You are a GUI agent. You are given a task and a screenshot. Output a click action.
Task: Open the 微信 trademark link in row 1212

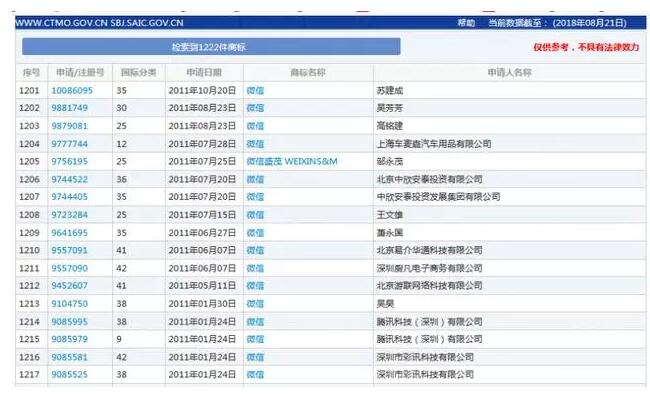coord(255,286)
